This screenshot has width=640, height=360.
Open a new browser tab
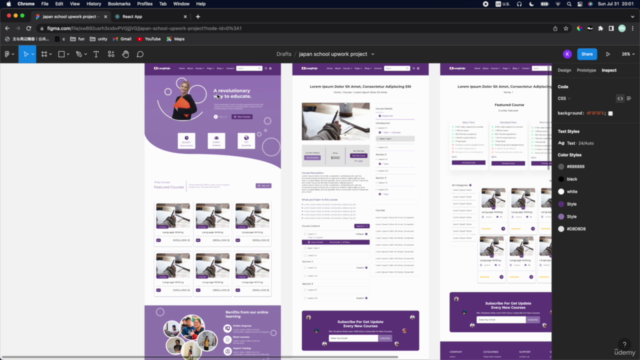pyautogui.click(x=198, y=17)
